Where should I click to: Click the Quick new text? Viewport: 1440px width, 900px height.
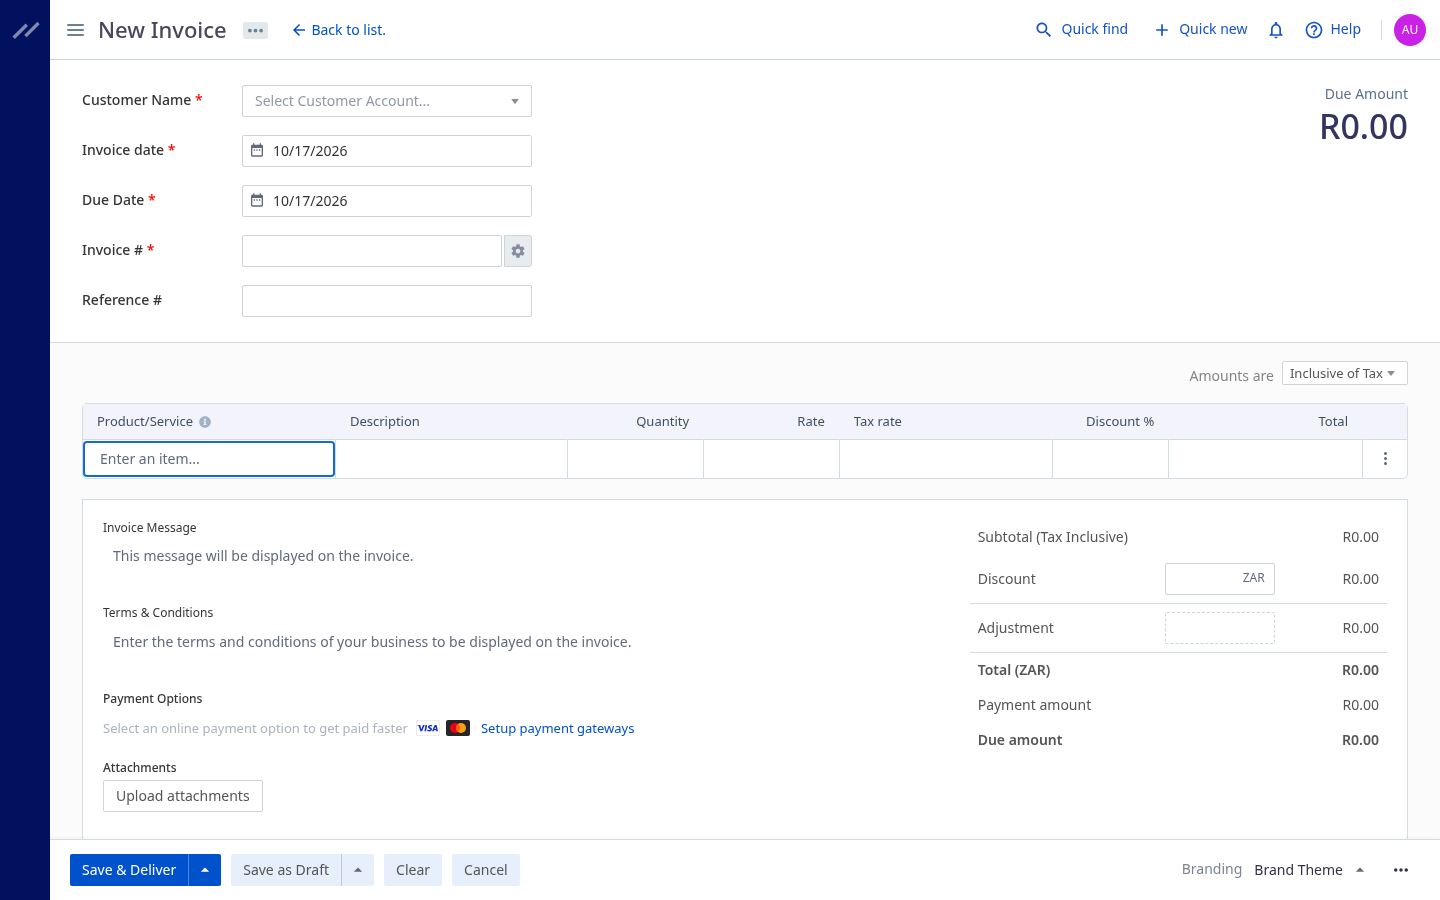[x=1213, y=29]
